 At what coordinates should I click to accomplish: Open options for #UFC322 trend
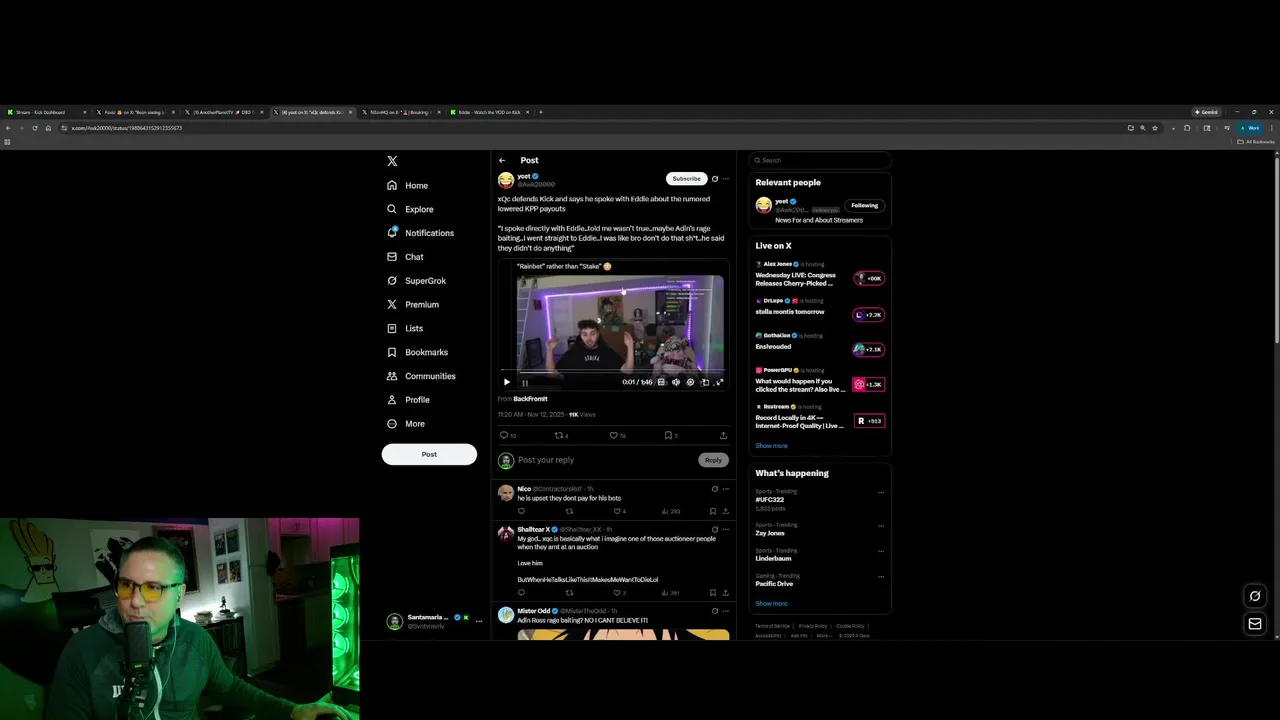[881, 492]
